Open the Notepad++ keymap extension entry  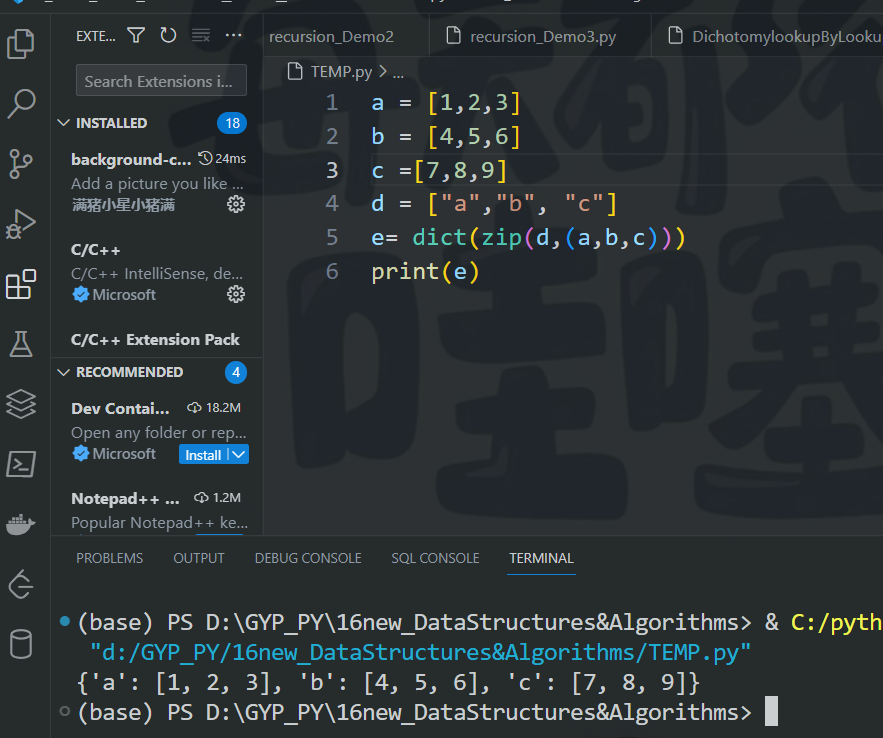pos(157,511)
